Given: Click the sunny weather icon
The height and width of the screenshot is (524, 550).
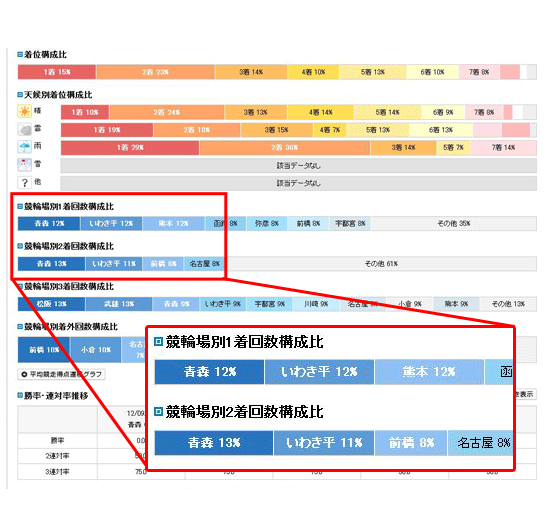Looking at the screenshot, I should pos(24,112).
